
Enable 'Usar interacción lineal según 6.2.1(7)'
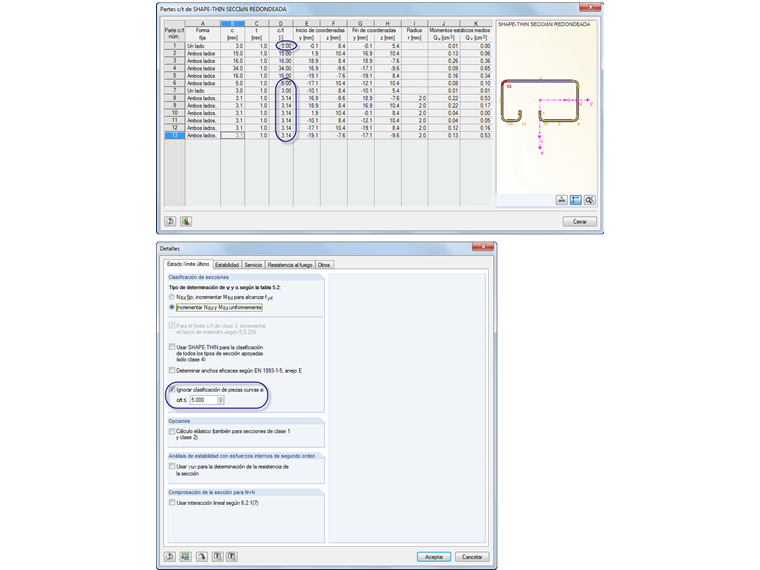pyautogui.click(x=172, y=503)
